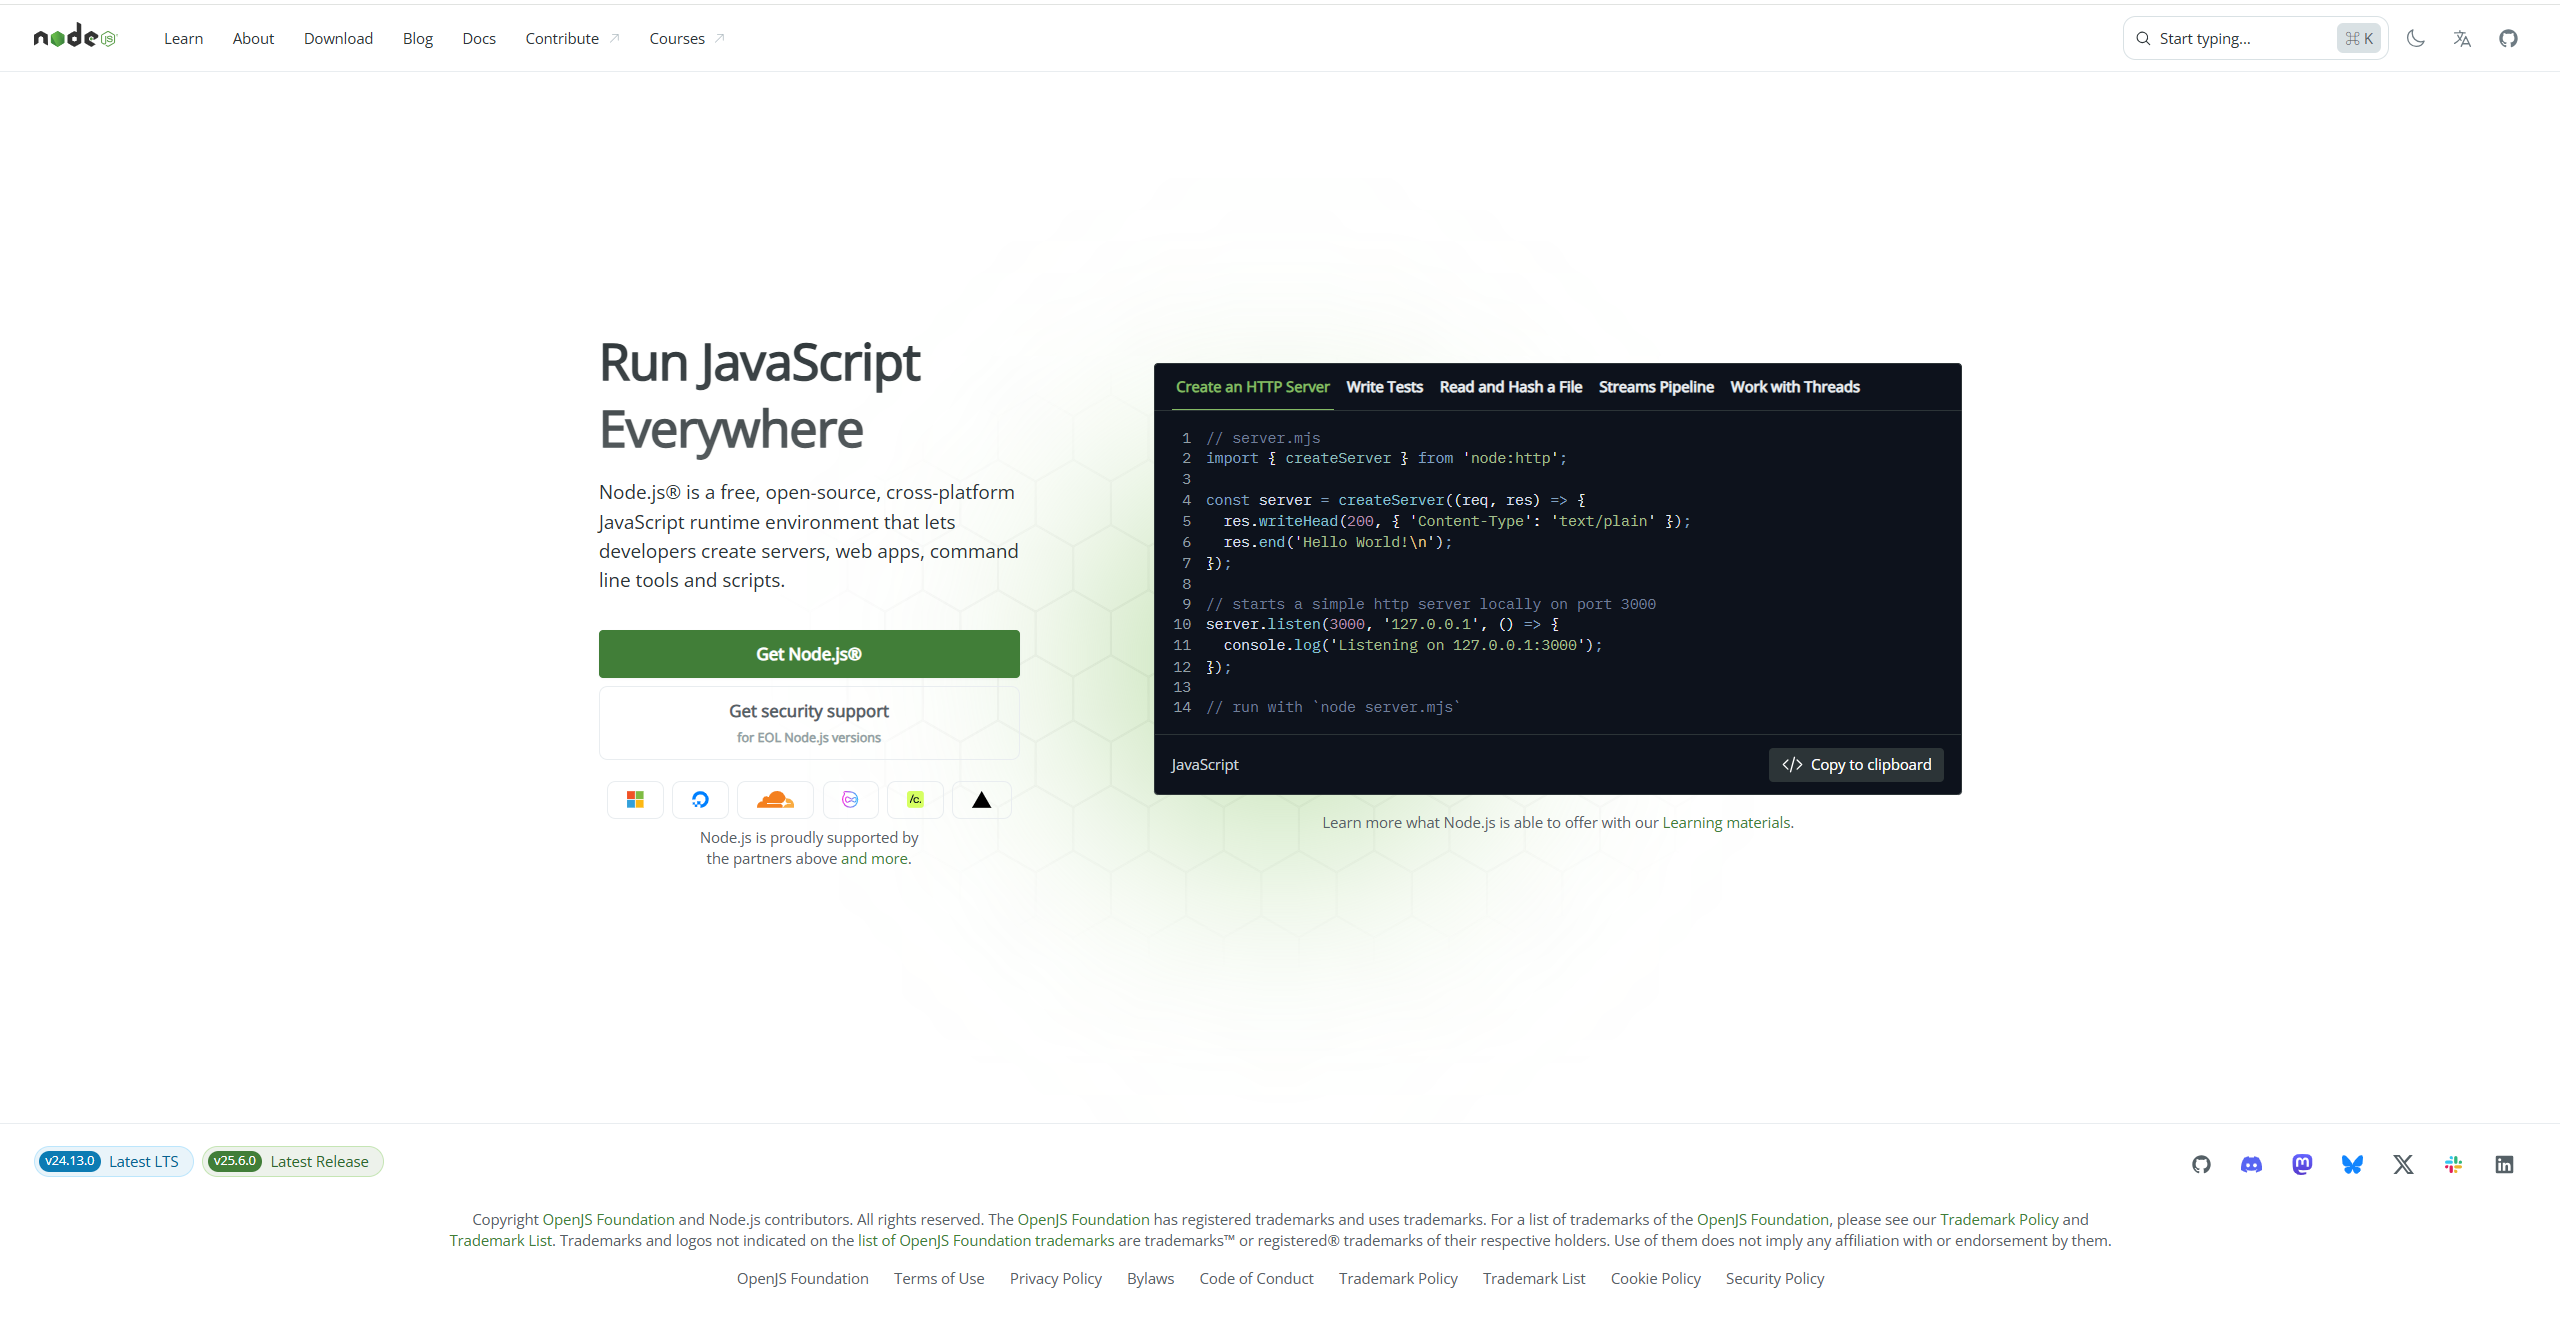2560x1318 pixels.
Task: Expand the v24.13.0 Latest LTS badge
Action: tap(112, 1161)
